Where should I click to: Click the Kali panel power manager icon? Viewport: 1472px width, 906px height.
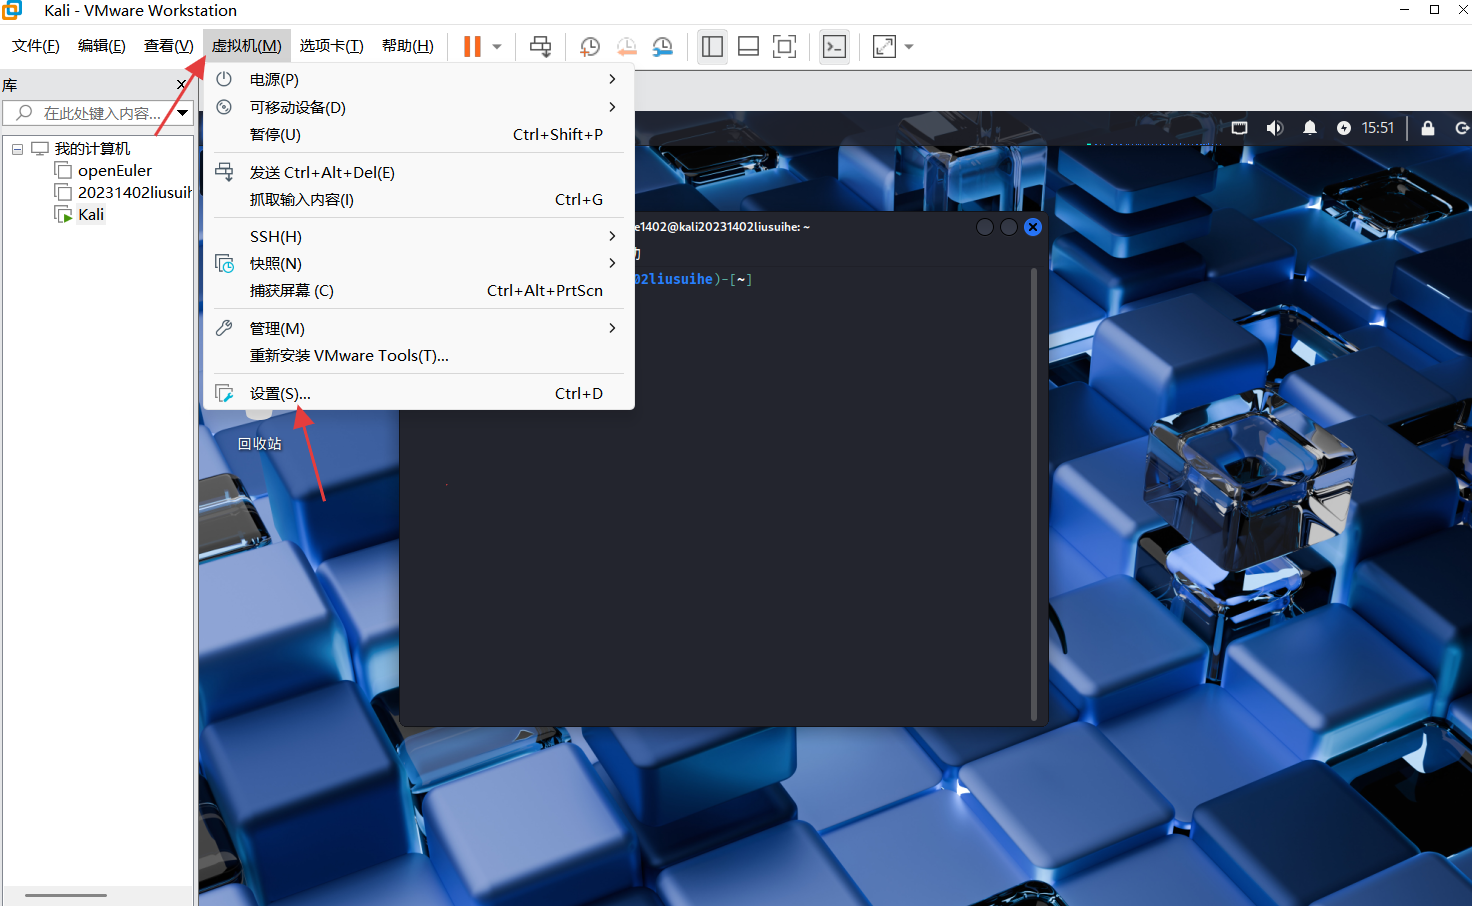coord(1343,128)
